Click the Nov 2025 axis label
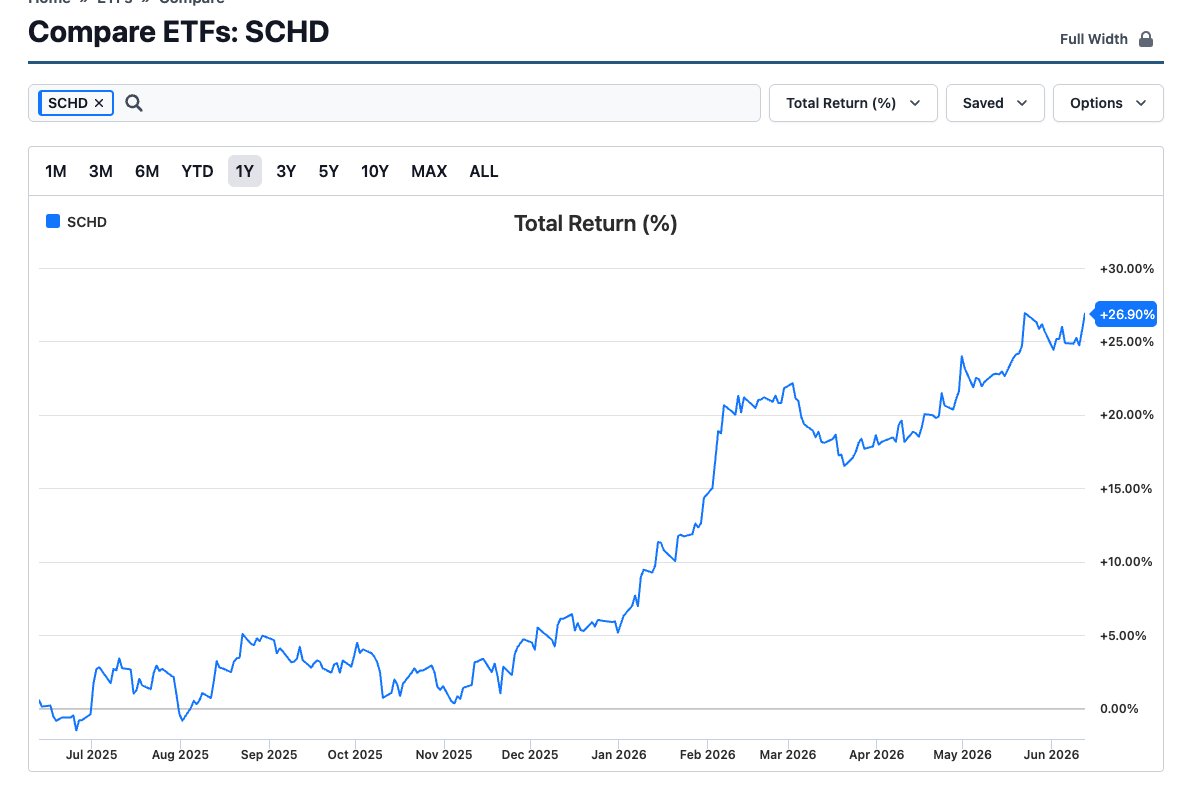The width and height of the screenshot is (1186, 792). pyautogui.click(x=443, y=754)
